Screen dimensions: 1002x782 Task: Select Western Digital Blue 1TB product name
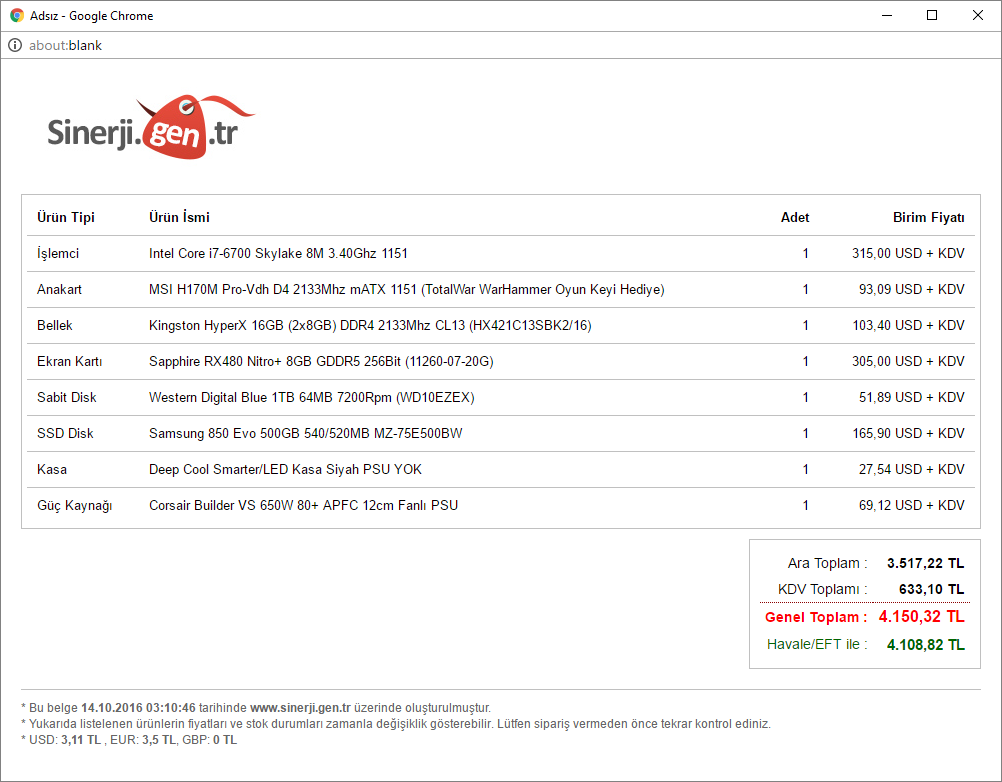pos(311,397)
